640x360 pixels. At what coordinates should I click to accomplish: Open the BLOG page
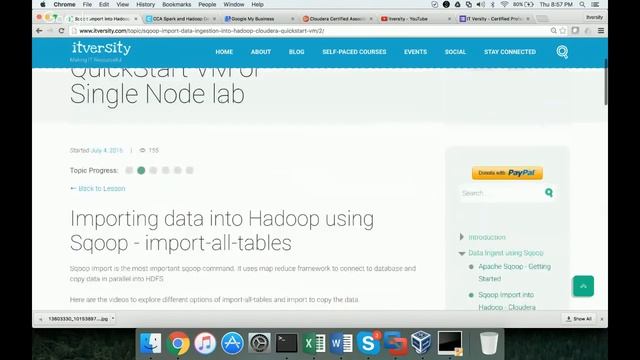point(296,52)
